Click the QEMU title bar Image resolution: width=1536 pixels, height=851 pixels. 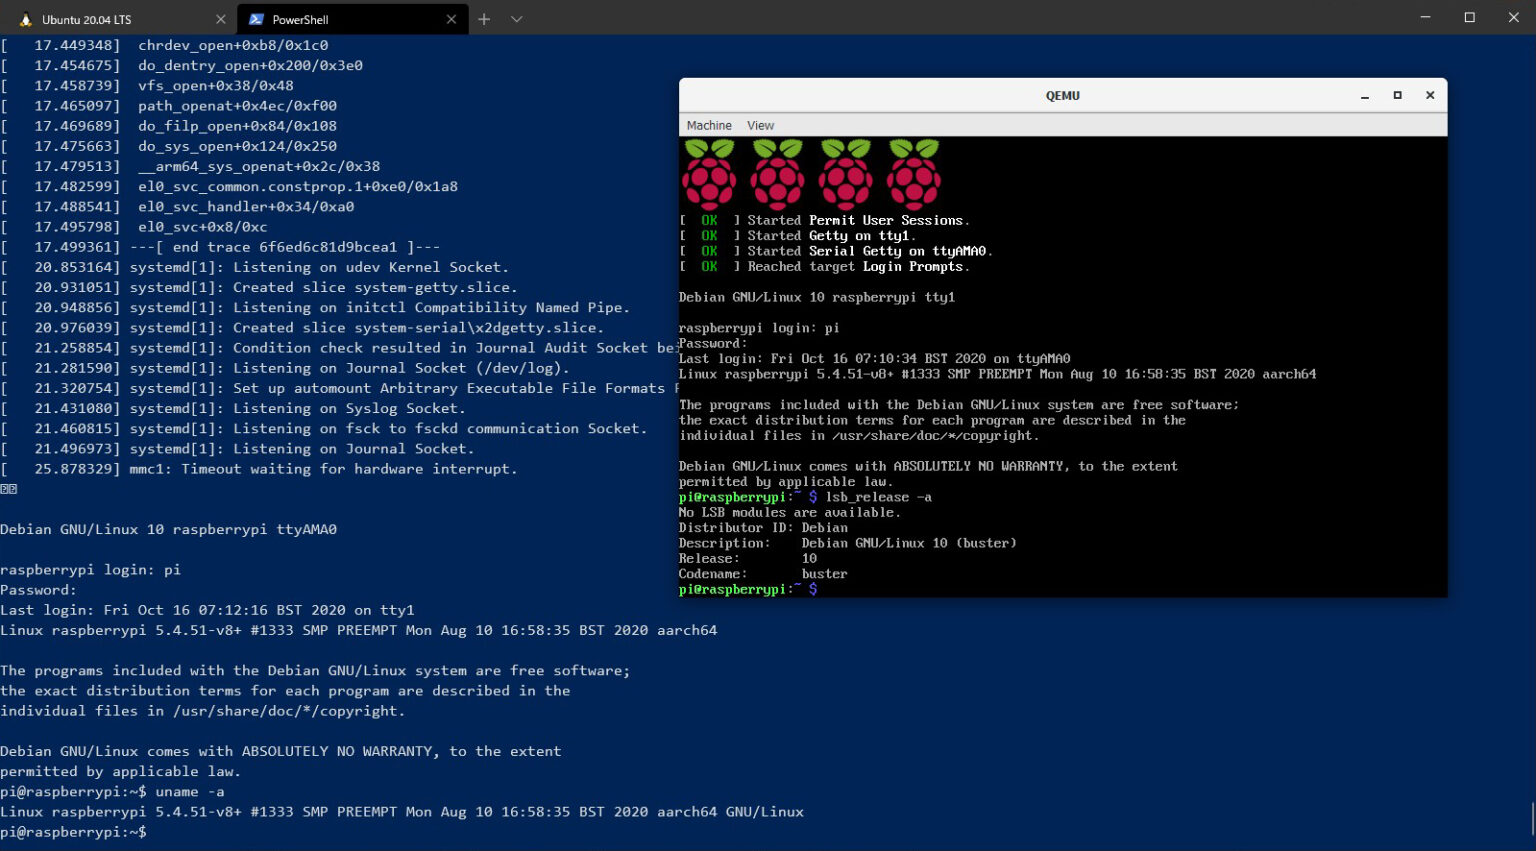[x=1062, y=96]
